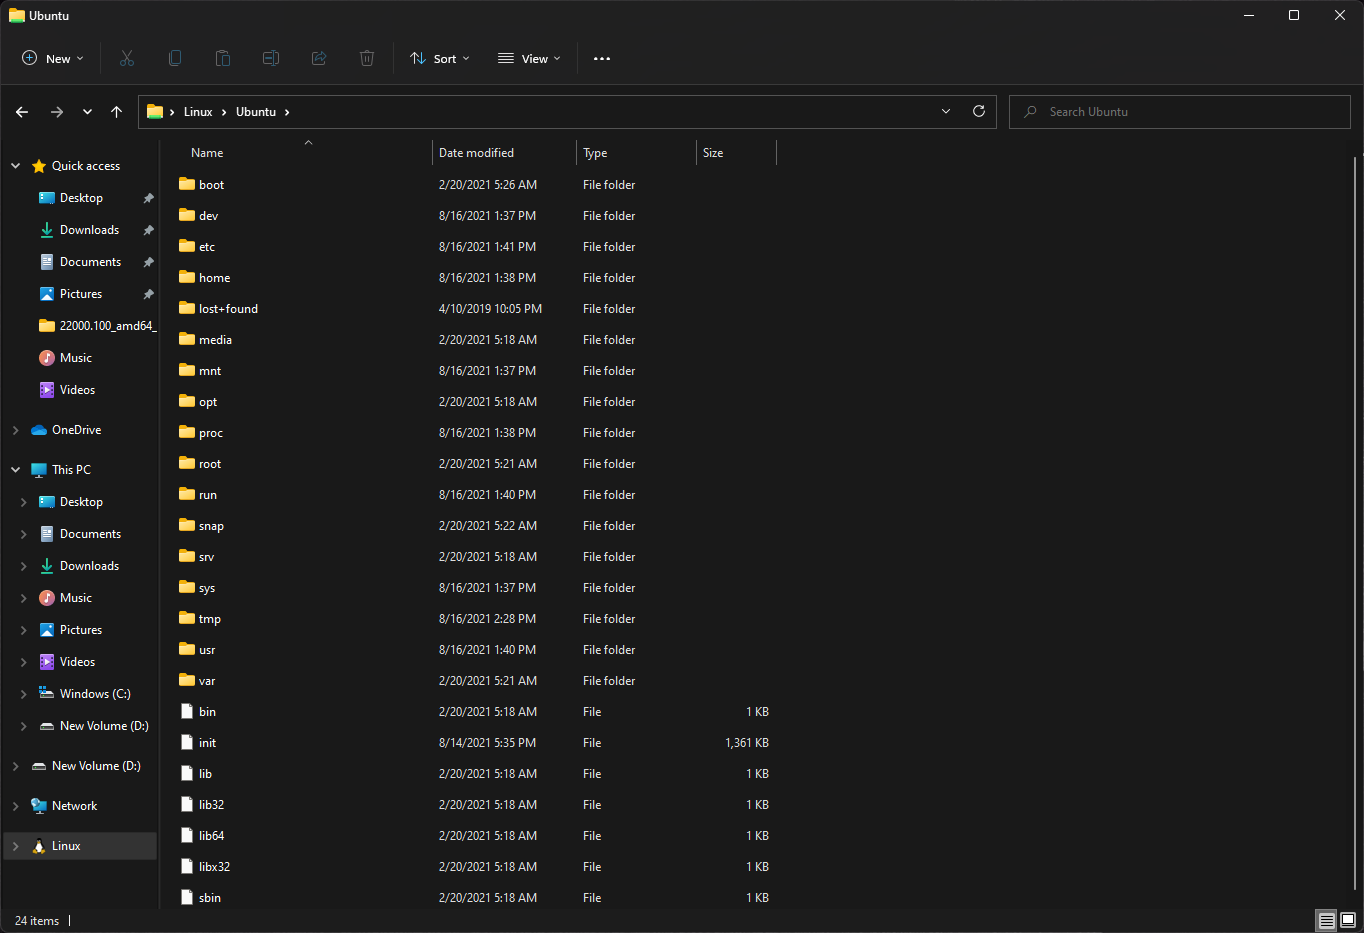The width and height of the screenshot is (1364, 933).
Task: Click the Copy icon
Action: (175, 58)
